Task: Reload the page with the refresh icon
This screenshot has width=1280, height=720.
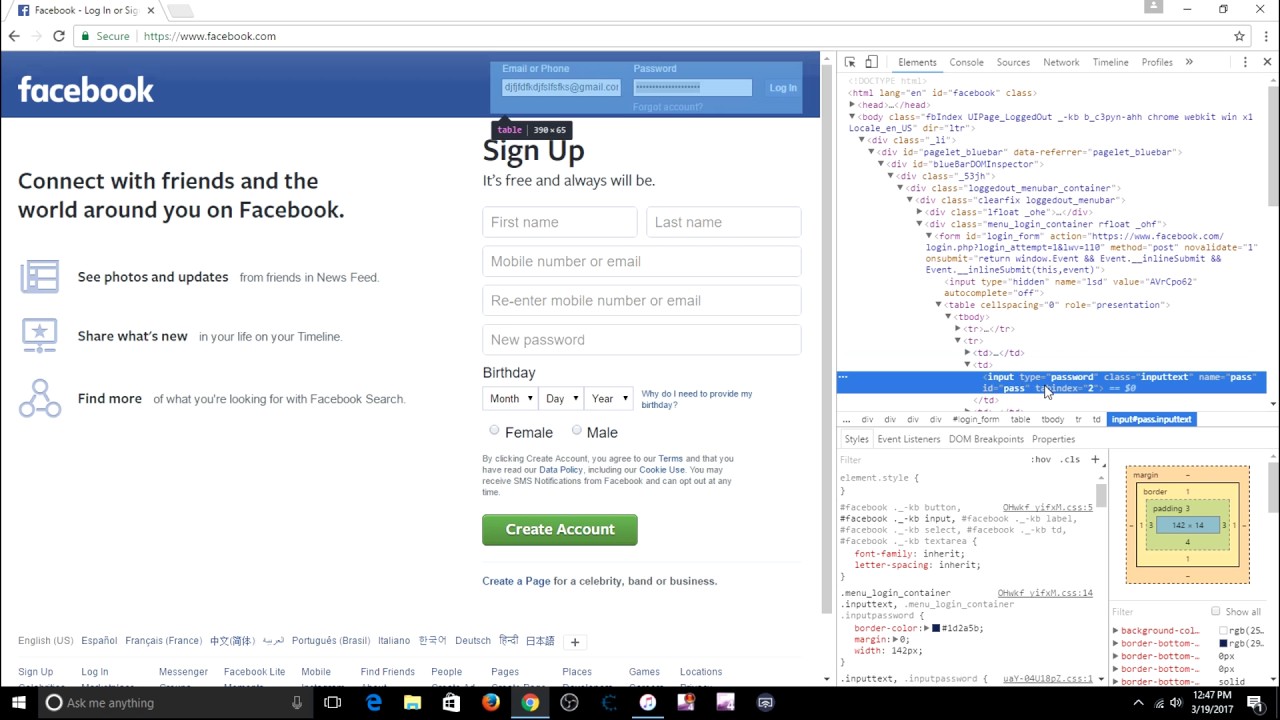Action: [59, 36]
